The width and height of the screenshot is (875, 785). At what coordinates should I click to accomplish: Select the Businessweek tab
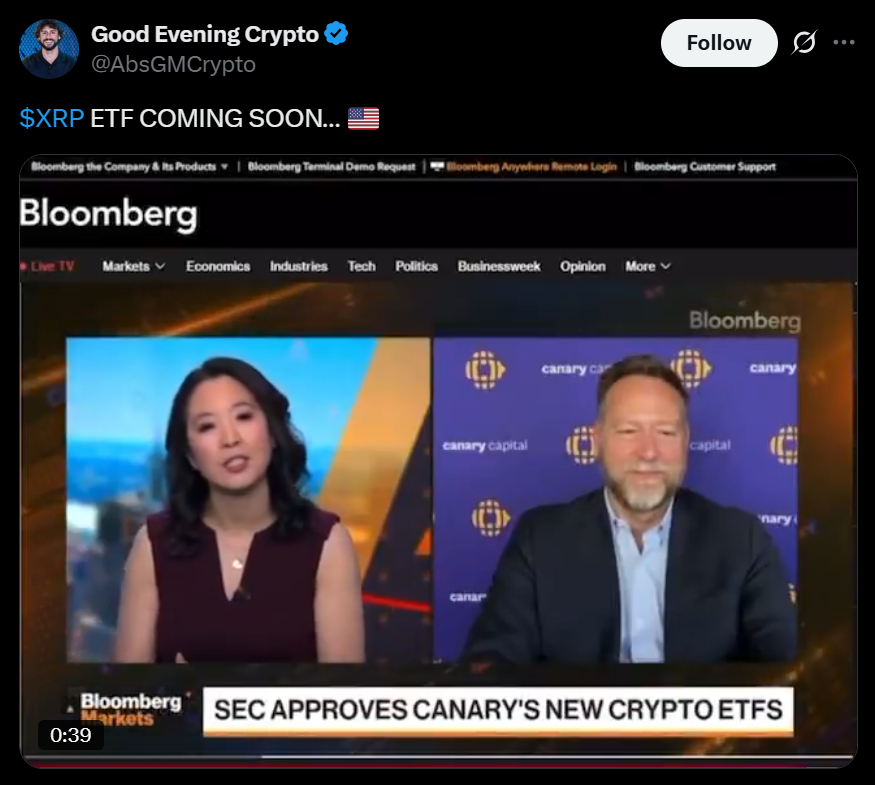499,266
